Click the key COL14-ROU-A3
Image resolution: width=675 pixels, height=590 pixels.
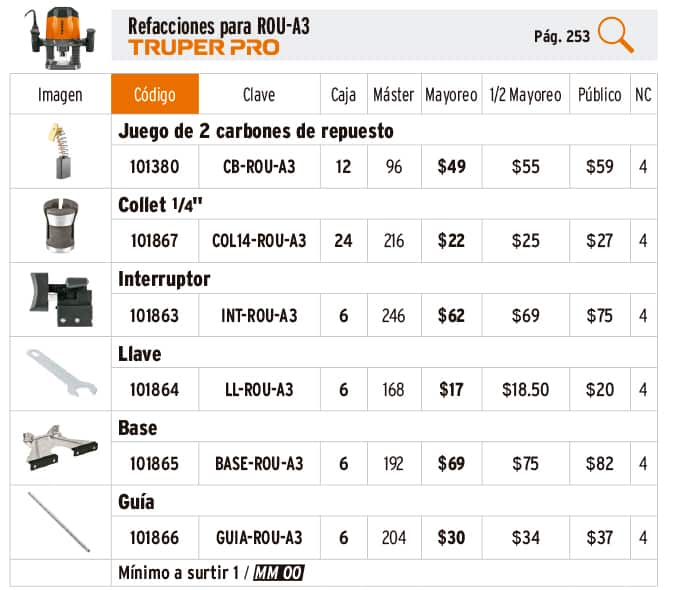pos(259,241)
